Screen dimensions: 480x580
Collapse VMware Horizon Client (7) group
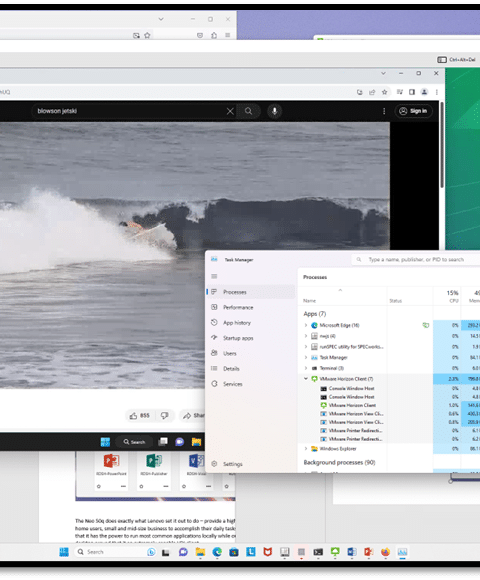[x=306, y=378]
